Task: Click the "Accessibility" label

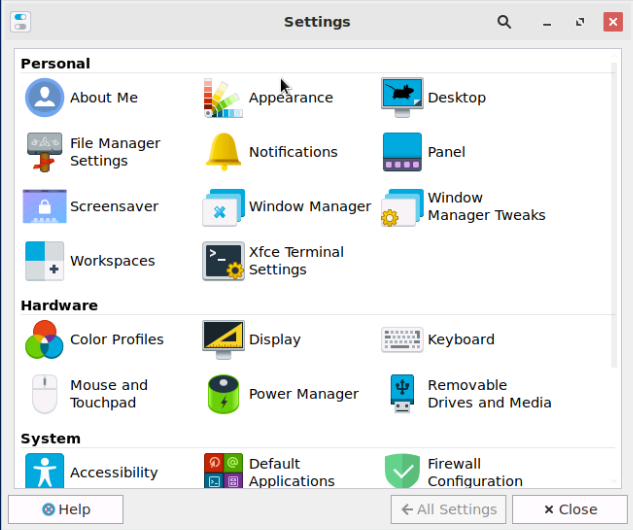Action: (114, 473)
